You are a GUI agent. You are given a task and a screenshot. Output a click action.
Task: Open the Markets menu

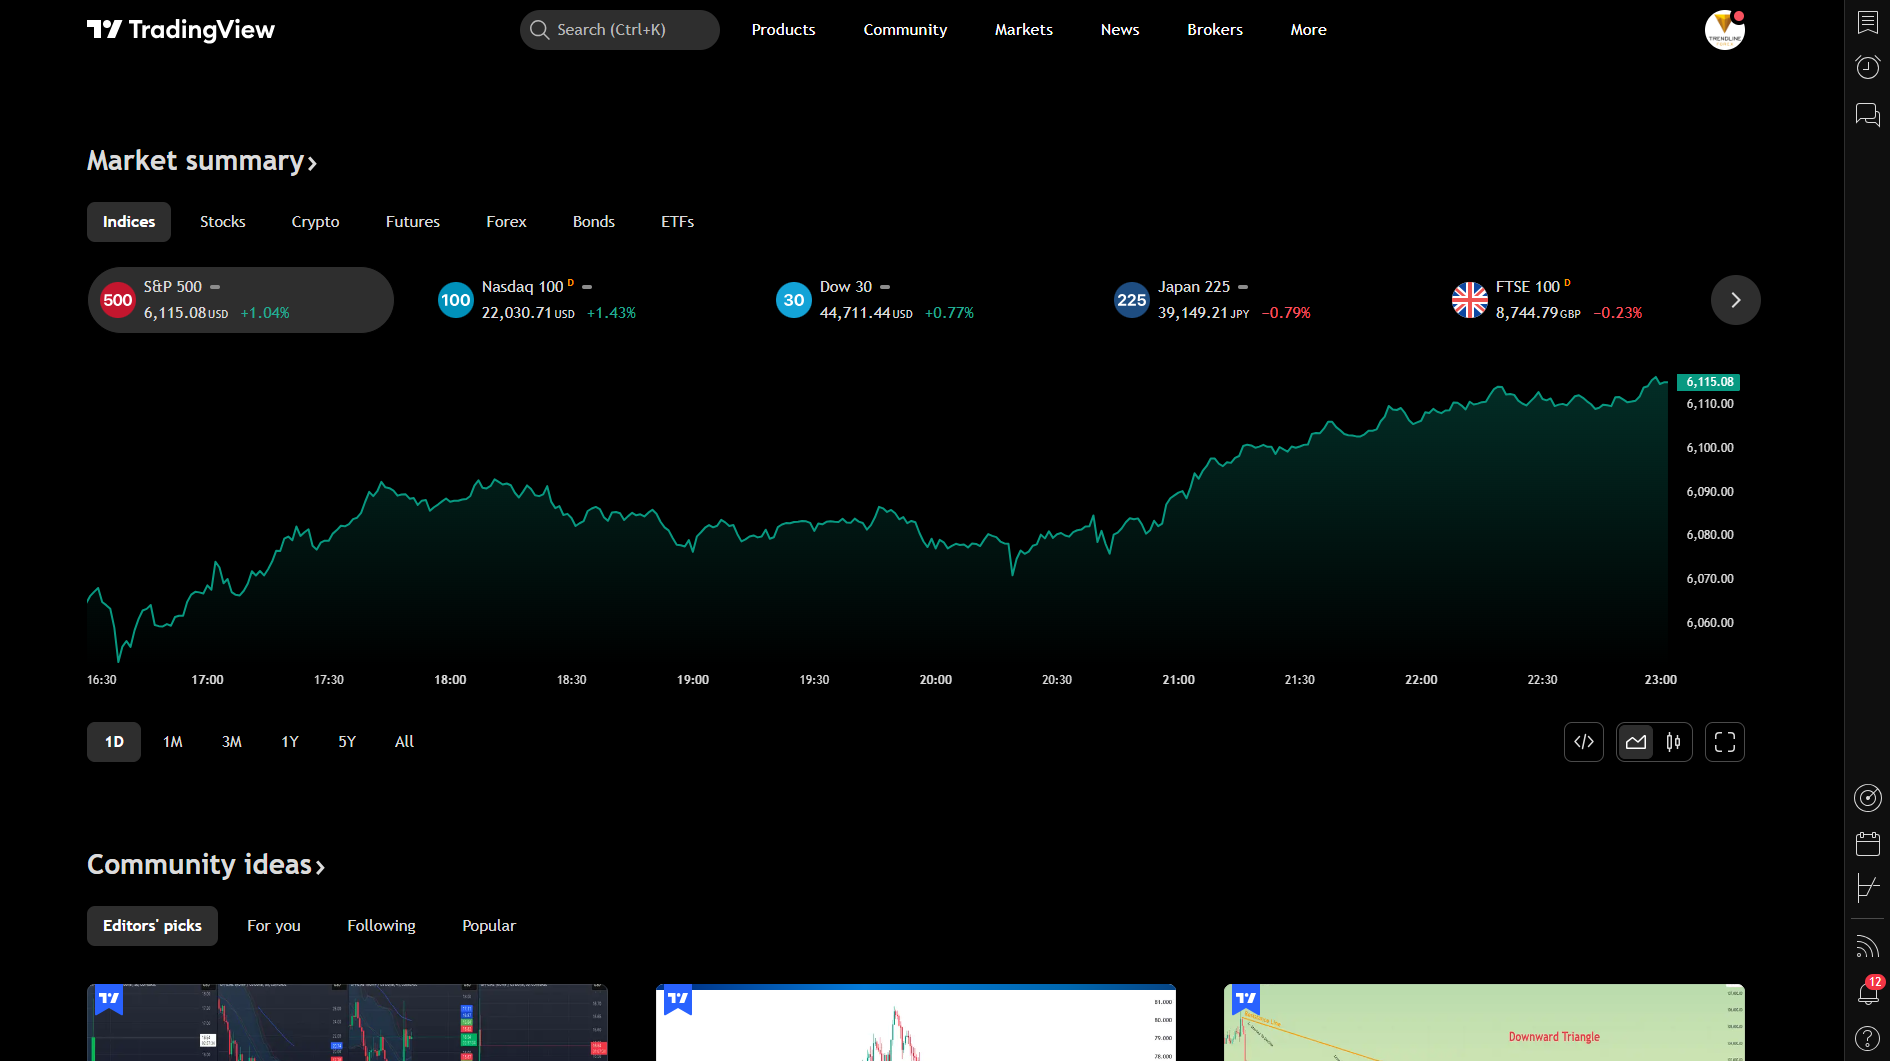(x=1024, y=30)
